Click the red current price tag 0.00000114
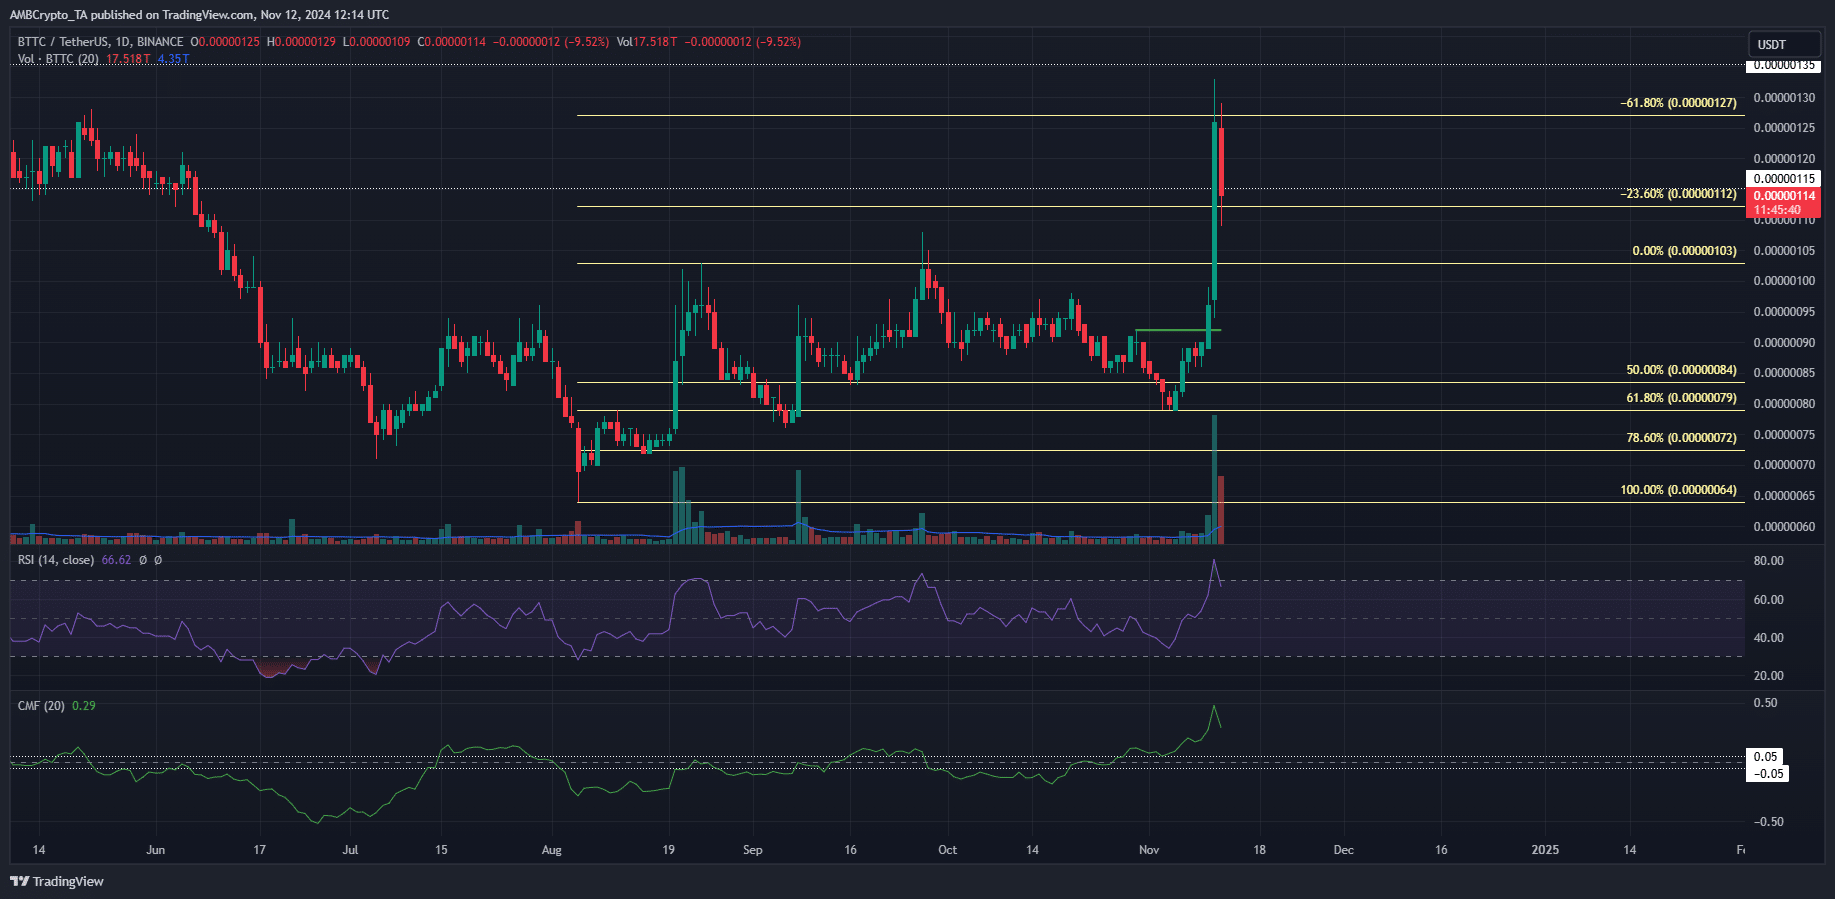 (1784, 196)
